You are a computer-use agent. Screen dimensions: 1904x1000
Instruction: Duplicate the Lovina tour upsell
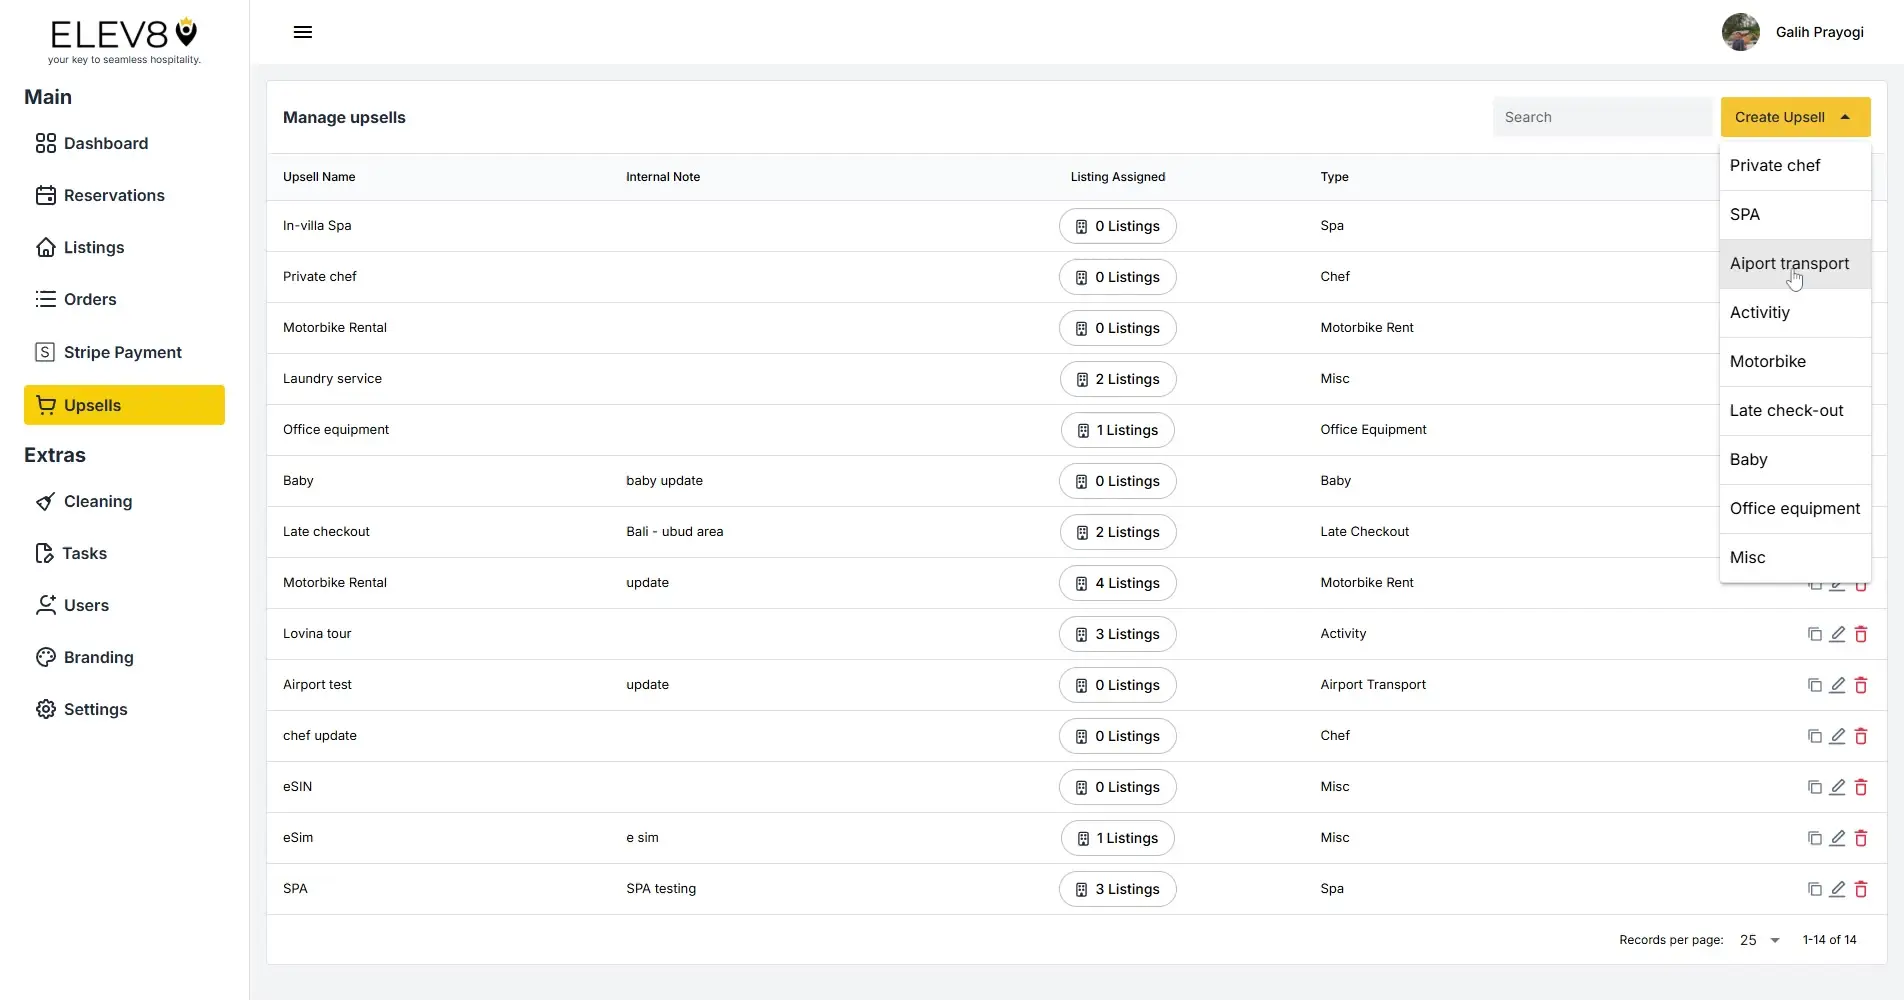[1815, 634]
